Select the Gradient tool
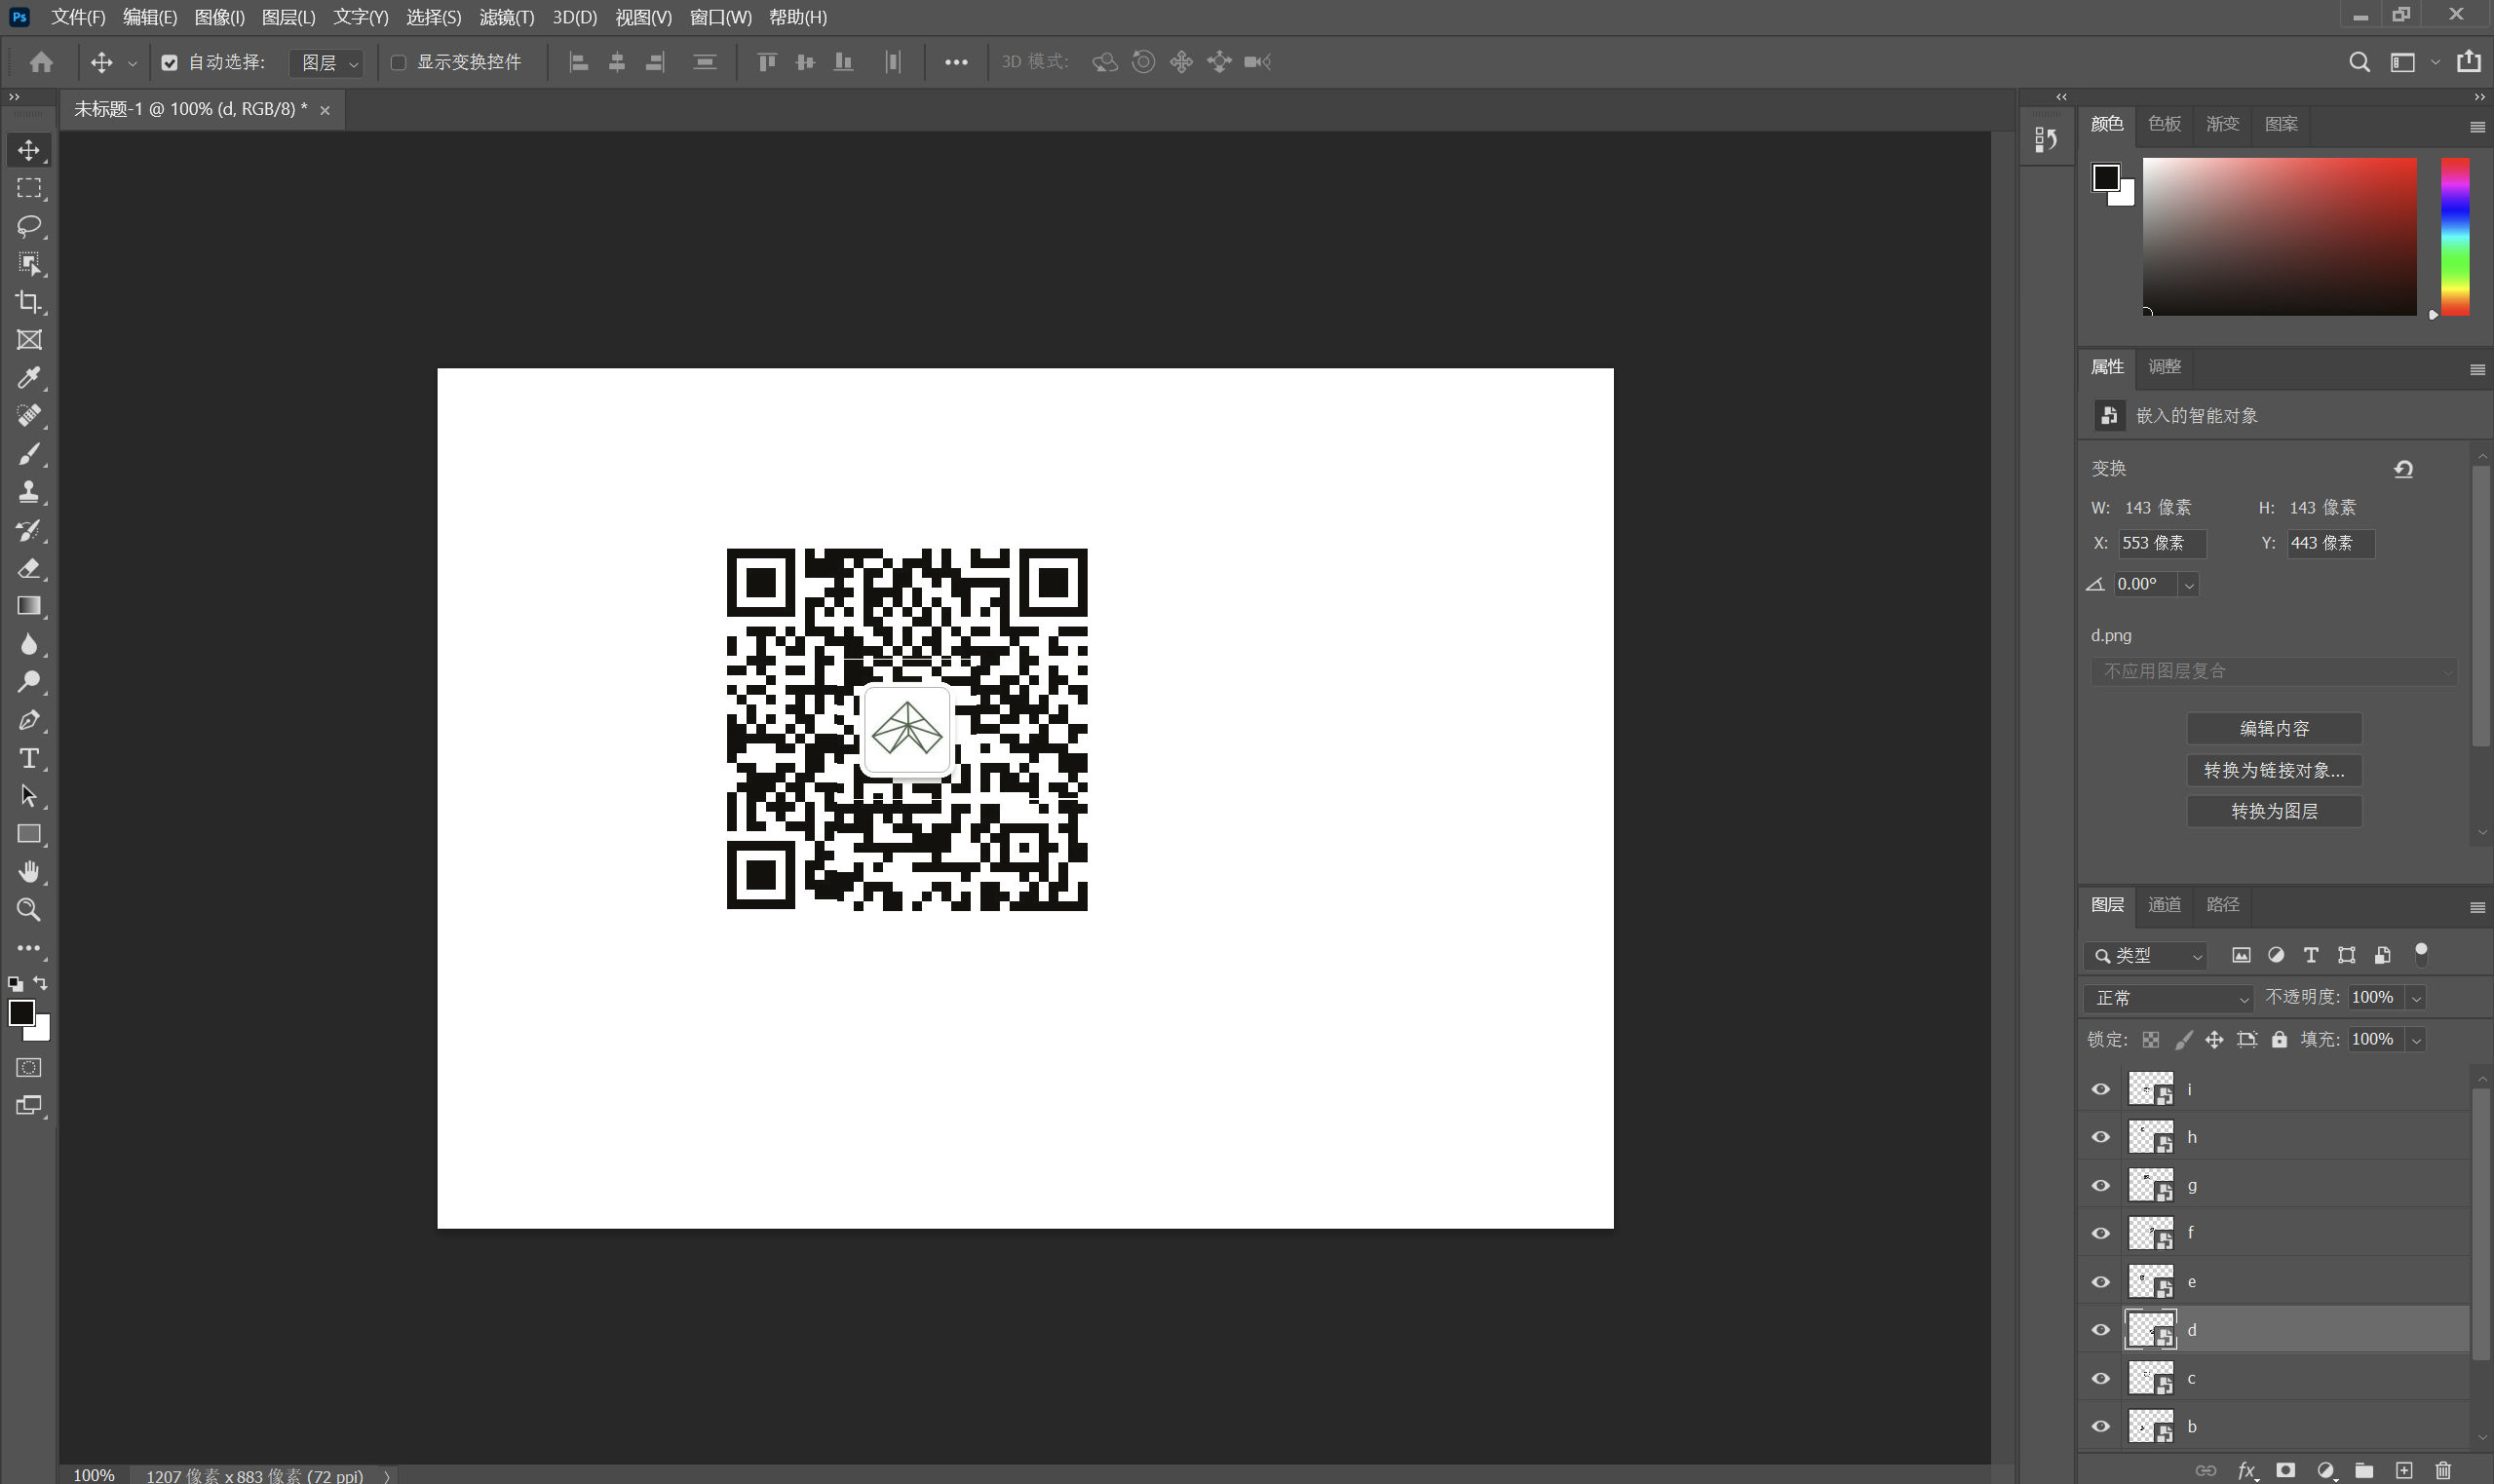 (29, 606)
